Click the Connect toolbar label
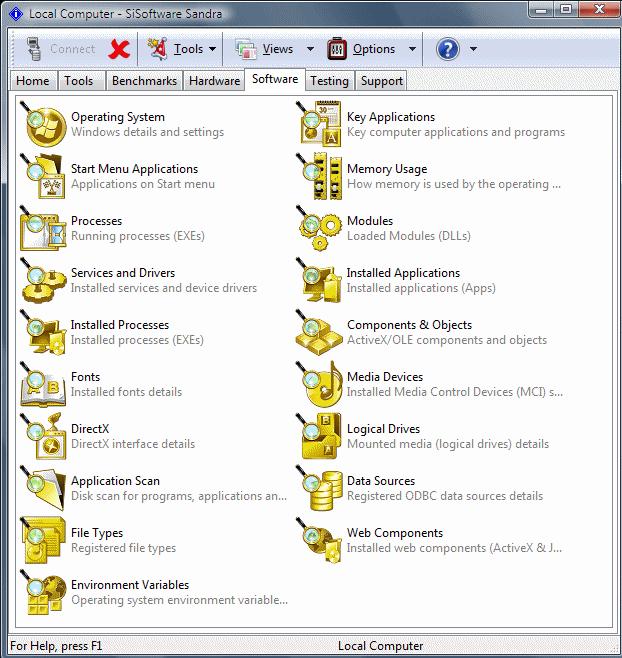The width and height of the screenshot is (622, 658). pos(73,49)
